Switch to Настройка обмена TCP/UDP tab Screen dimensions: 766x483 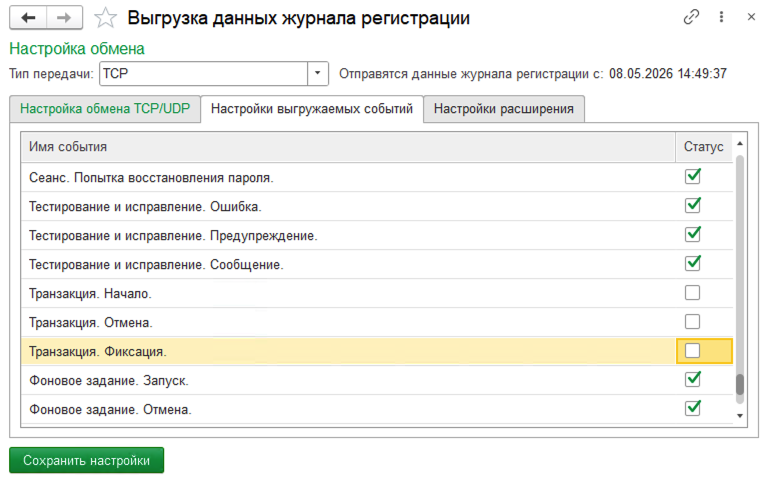(105, 108)
